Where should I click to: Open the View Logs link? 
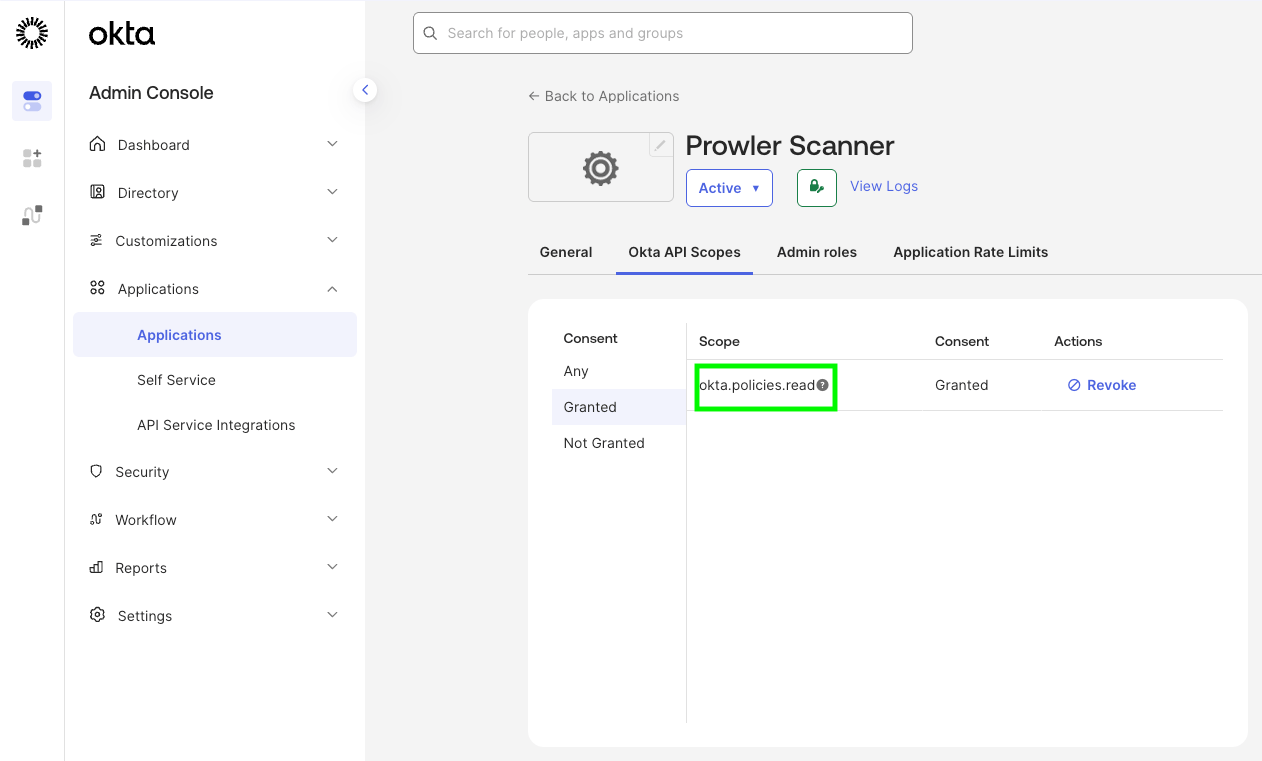[884, 186]
